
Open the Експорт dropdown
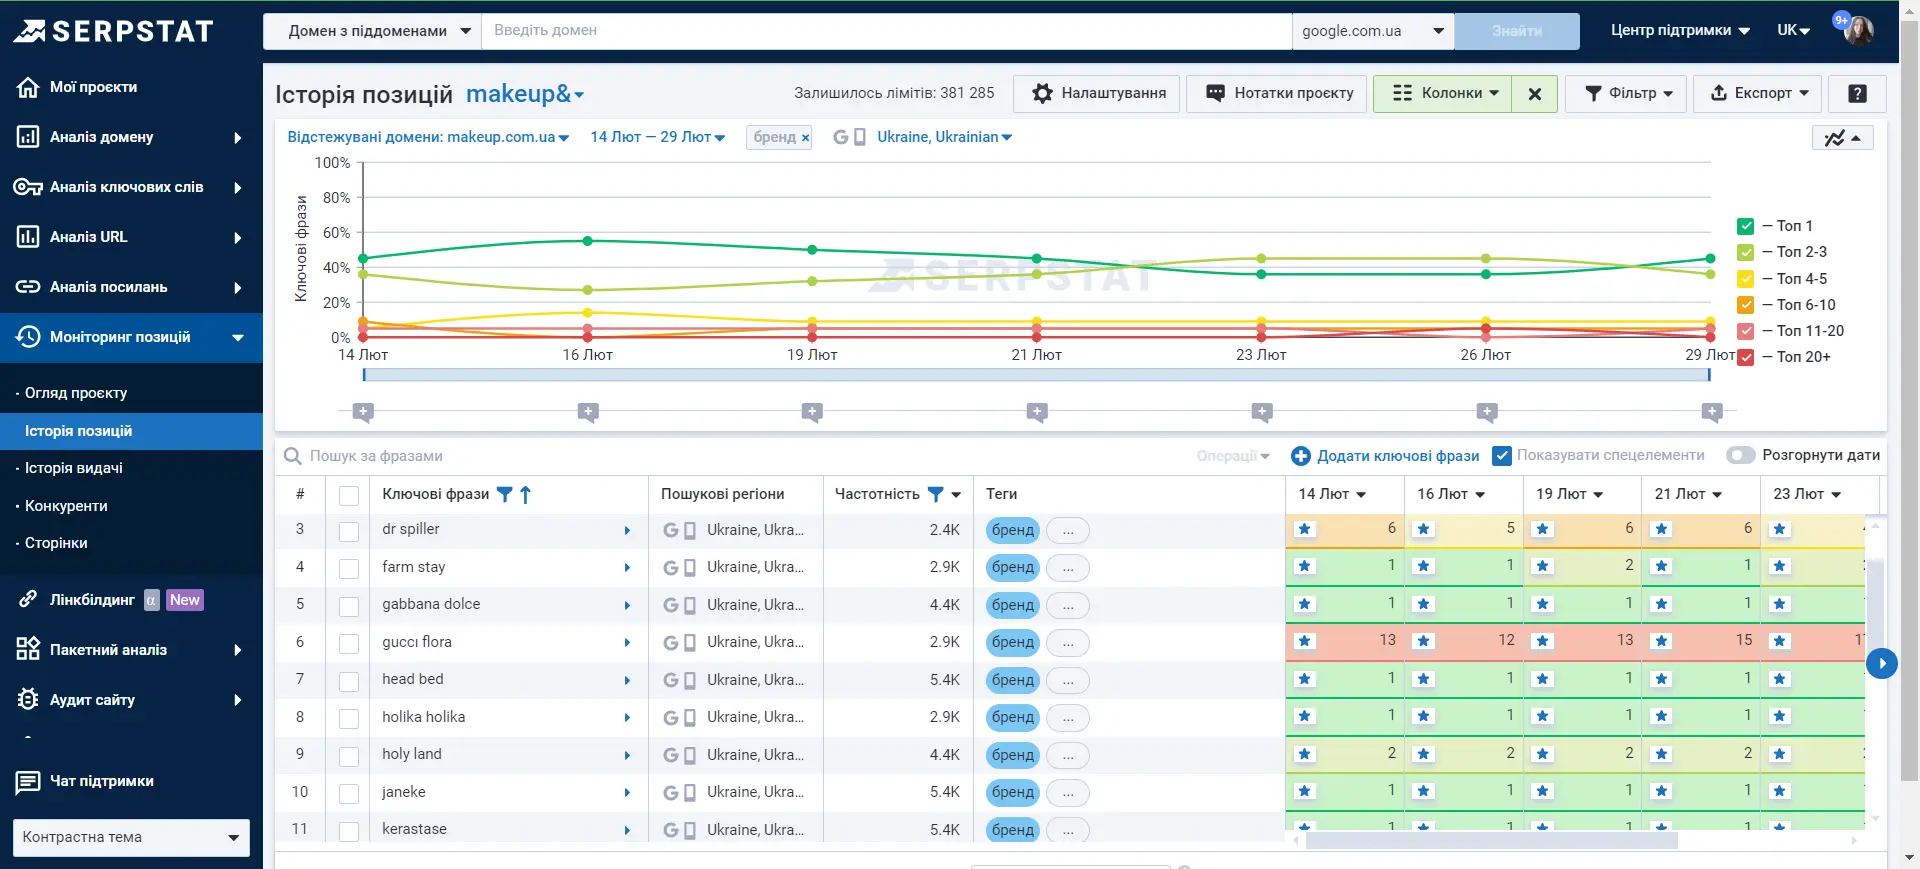tap(1757, 93)
